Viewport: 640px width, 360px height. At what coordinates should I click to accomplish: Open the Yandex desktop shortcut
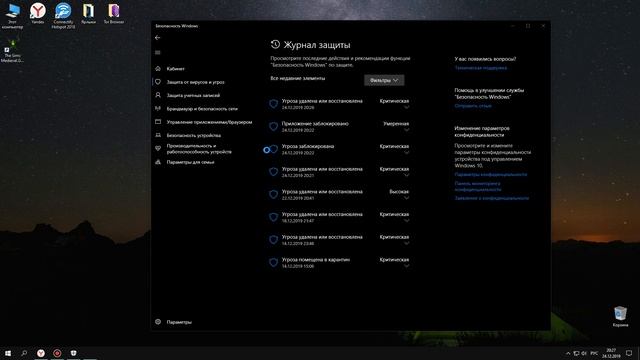click(x=38, y=13)
